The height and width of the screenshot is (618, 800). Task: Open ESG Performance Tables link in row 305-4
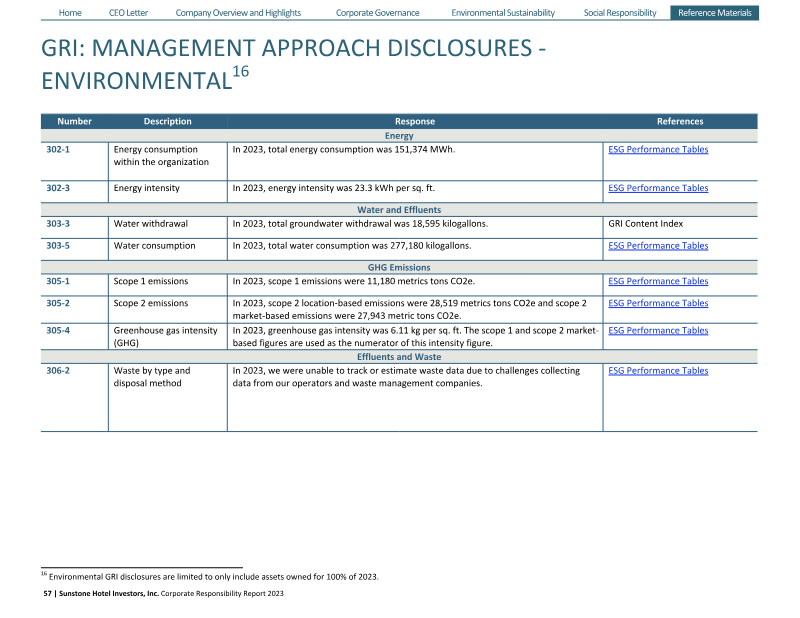pos(657,331)
